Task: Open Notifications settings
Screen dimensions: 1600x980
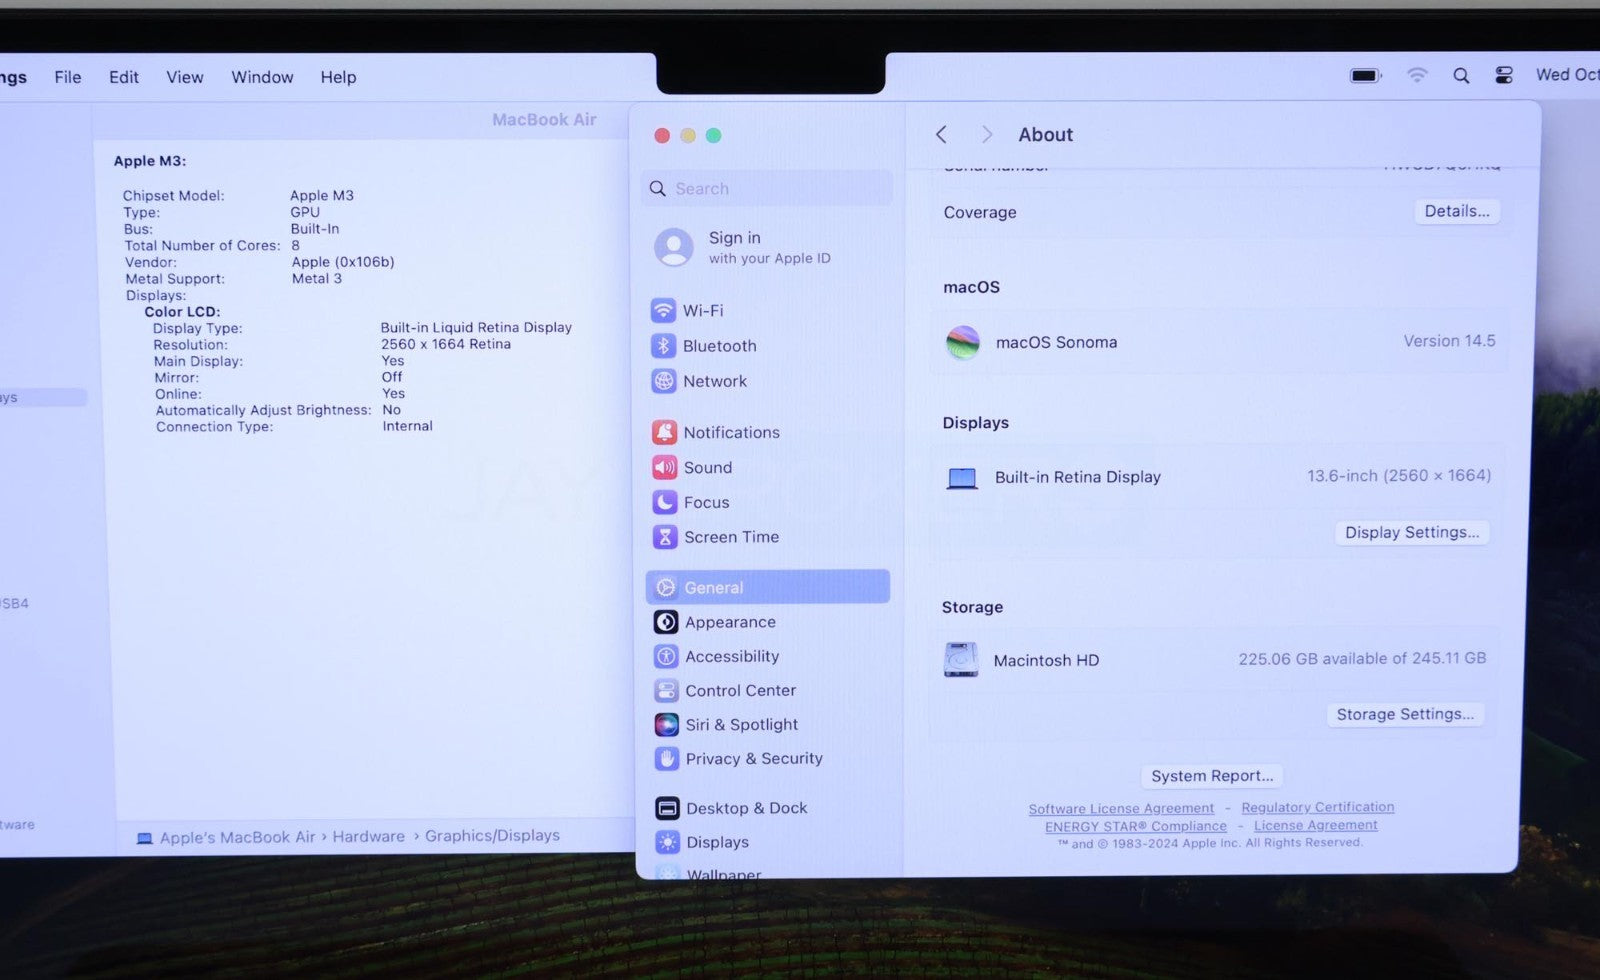Action: (730, 432)
